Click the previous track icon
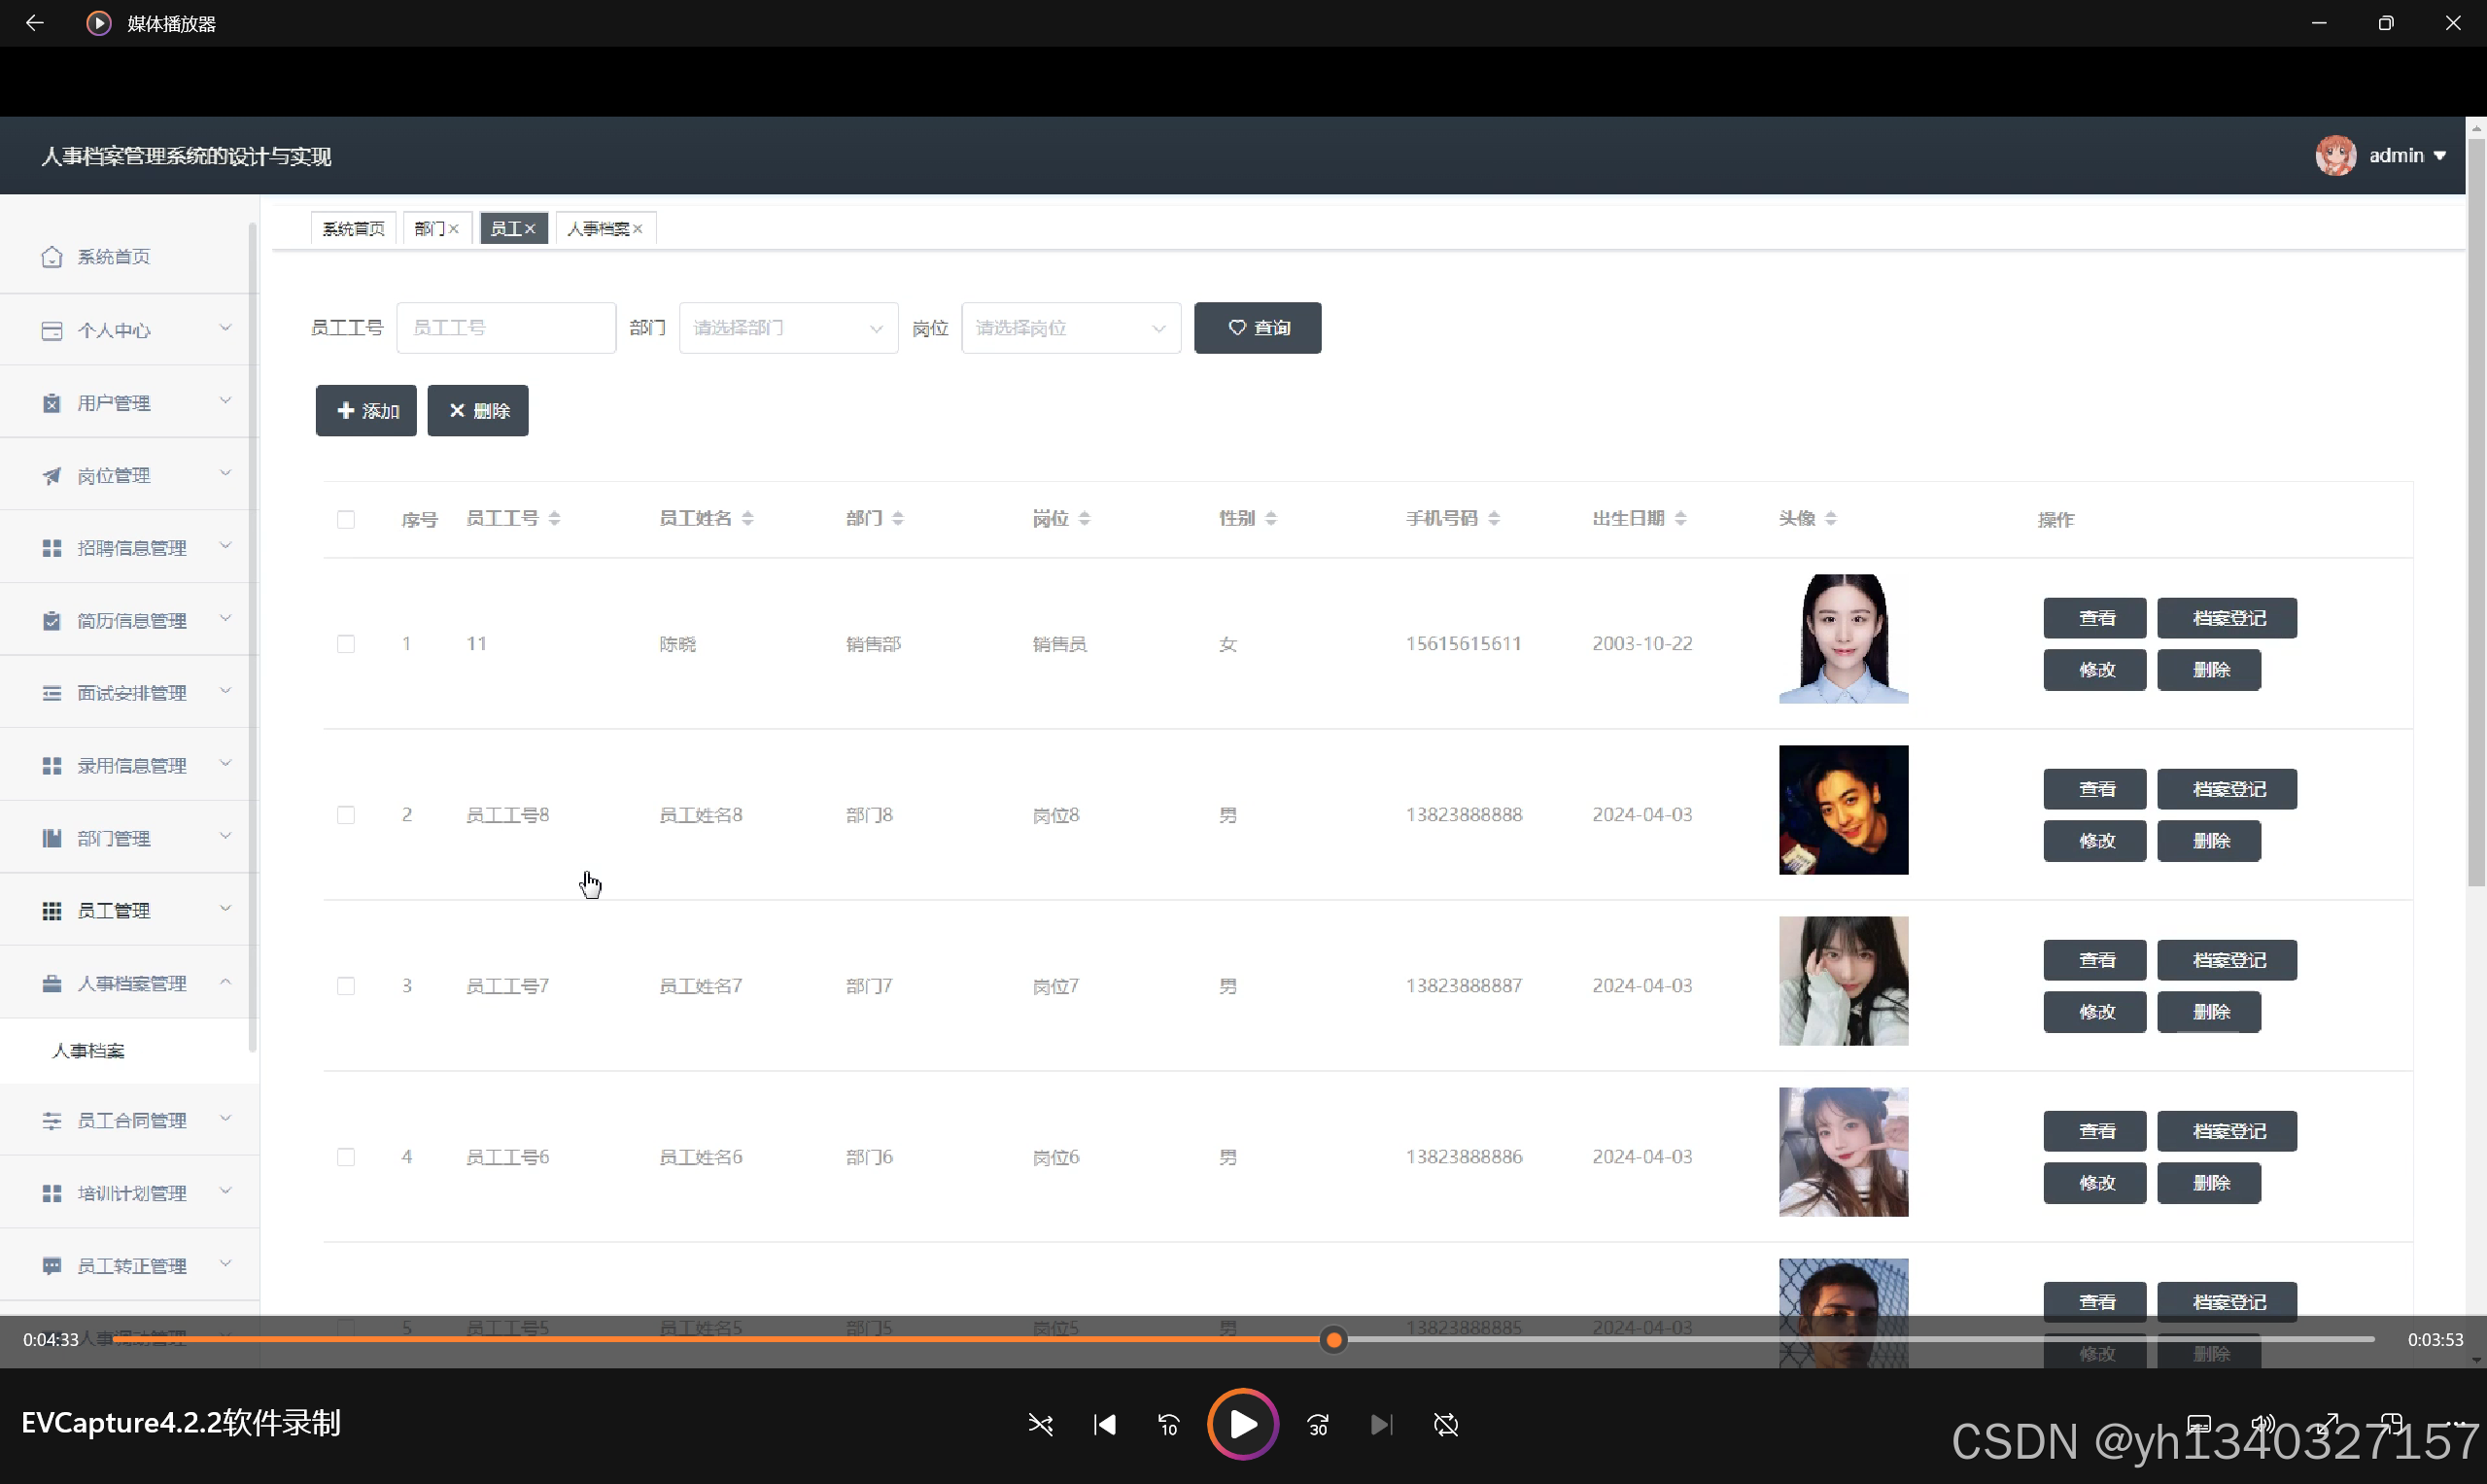 [x=1104, y=1424]
